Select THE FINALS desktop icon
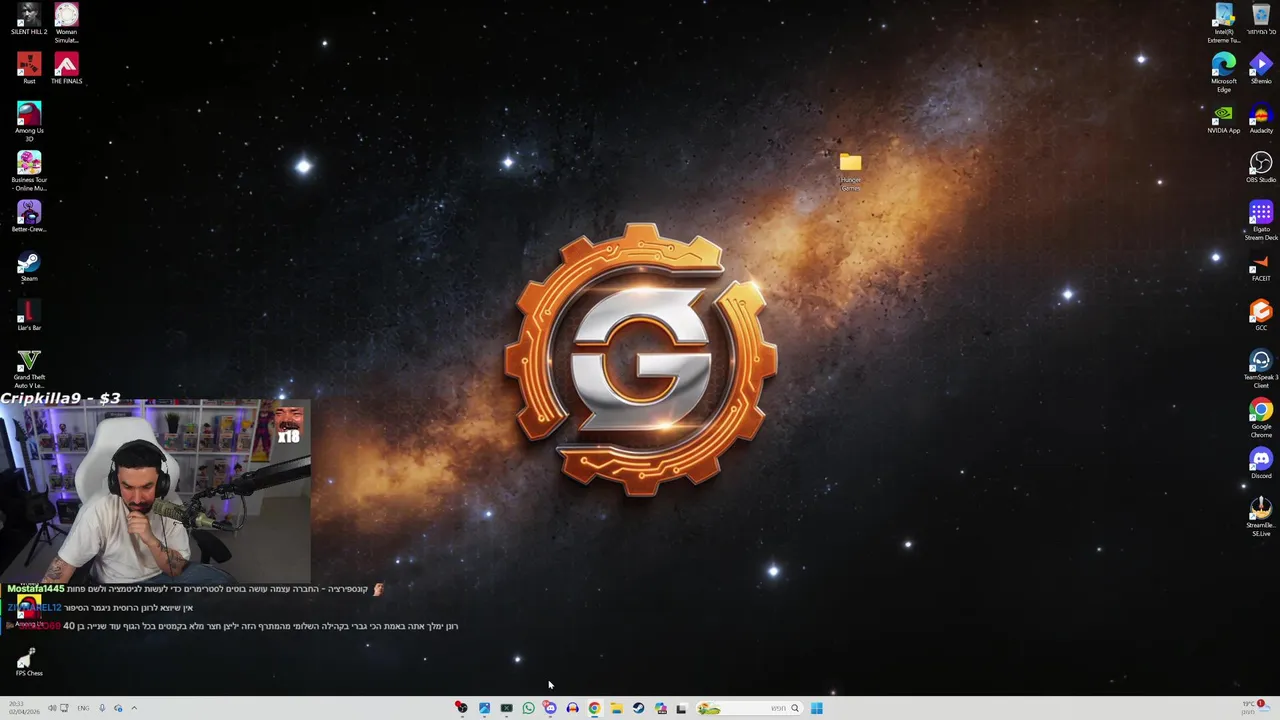 click(x=66, y=69)
